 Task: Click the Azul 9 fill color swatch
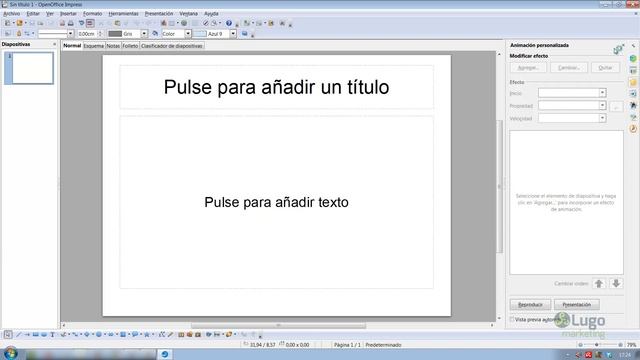200,33
